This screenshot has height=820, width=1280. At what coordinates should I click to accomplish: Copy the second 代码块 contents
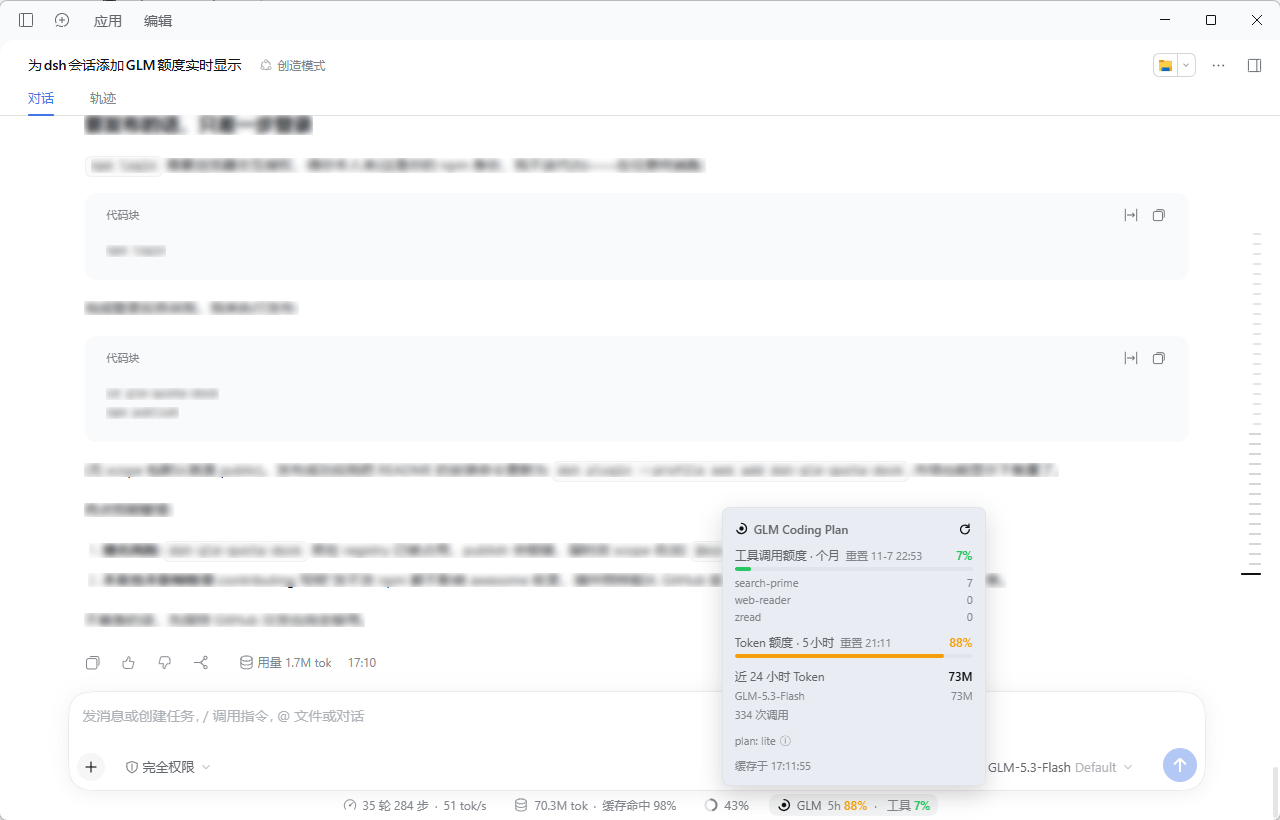coord(1159,358)
